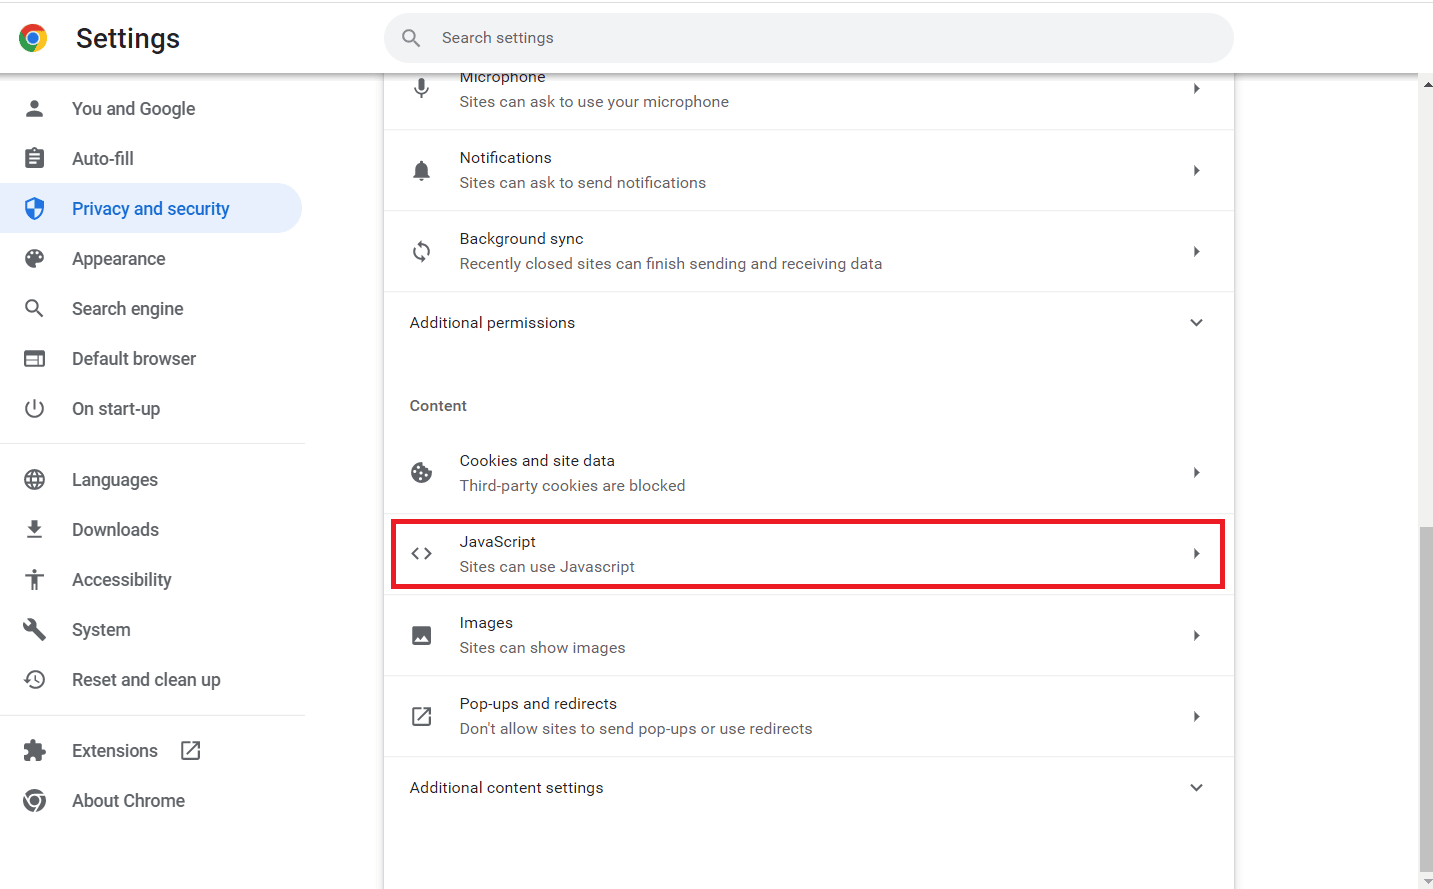The height and width of the screenshot is (889, 1433).
Task: Click the Notifications bell icon
Action: pos(422,170)
